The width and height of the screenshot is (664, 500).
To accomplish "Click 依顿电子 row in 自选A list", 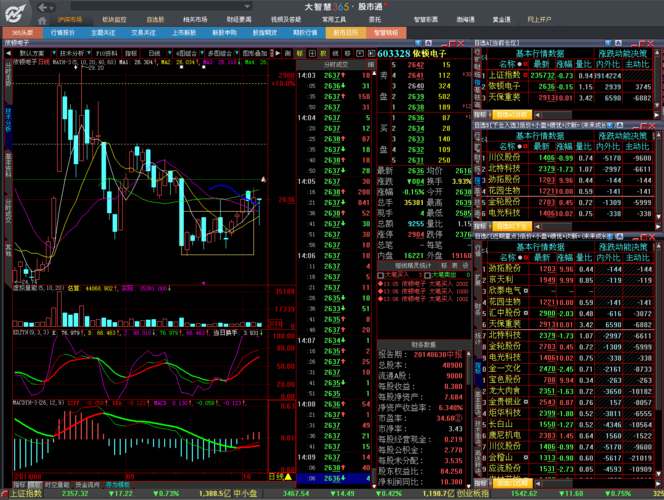I will coord(568,86).
